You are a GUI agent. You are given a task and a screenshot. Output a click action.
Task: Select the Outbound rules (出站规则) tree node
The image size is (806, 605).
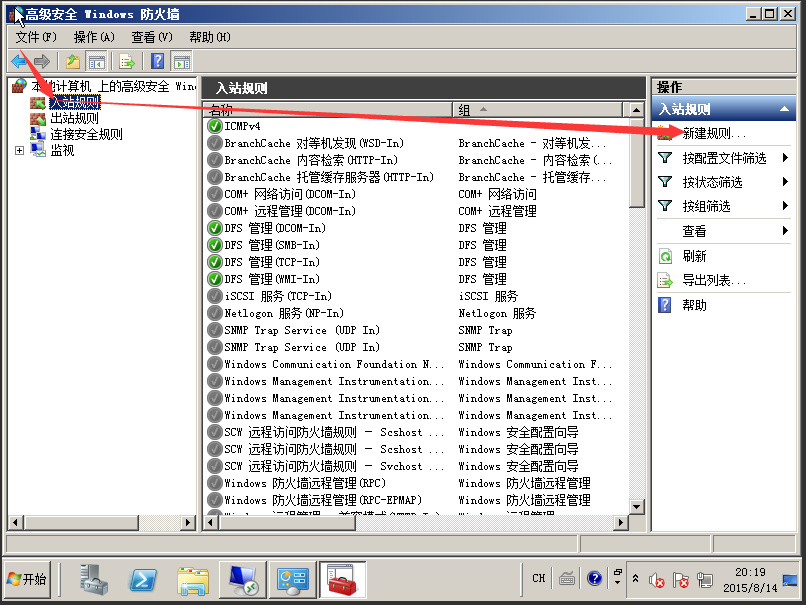tap(74, 118)
